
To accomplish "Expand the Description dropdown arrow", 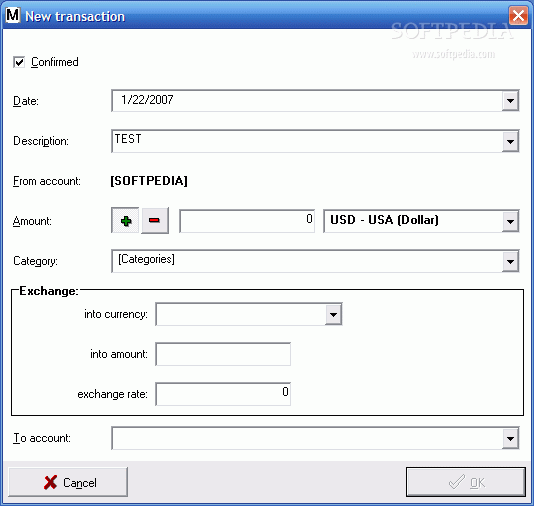I will pos(510,141).
